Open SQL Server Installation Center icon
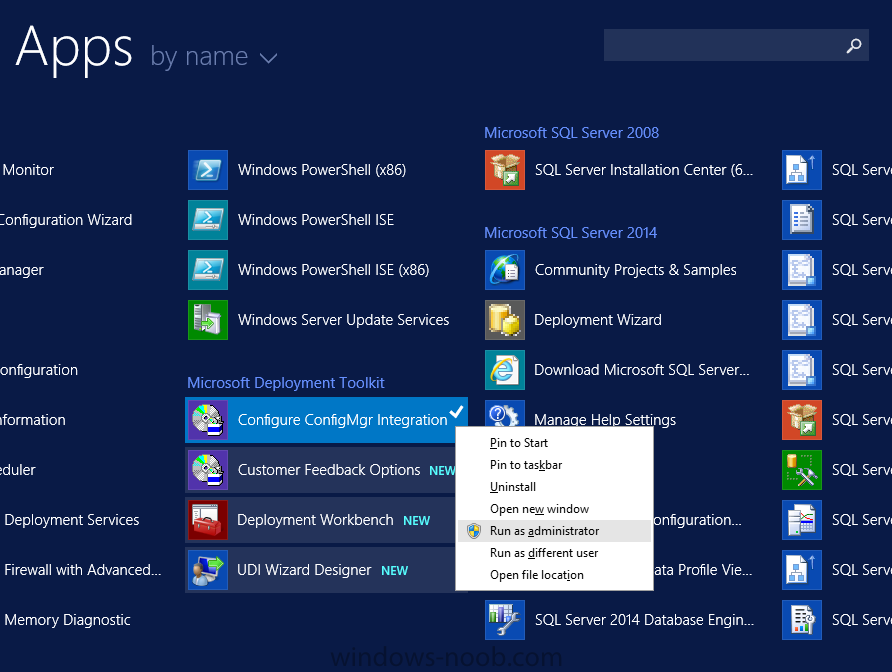The image size is (892, 672). click(505, 170)
